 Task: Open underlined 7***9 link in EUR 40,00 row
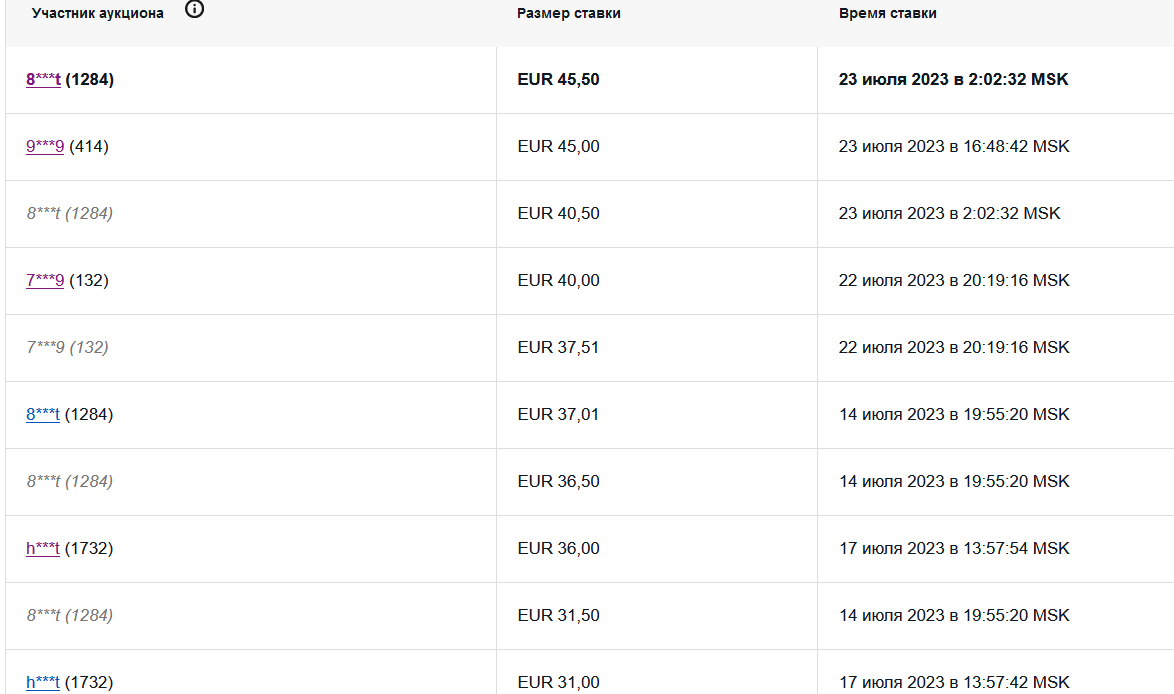(45, 280)
